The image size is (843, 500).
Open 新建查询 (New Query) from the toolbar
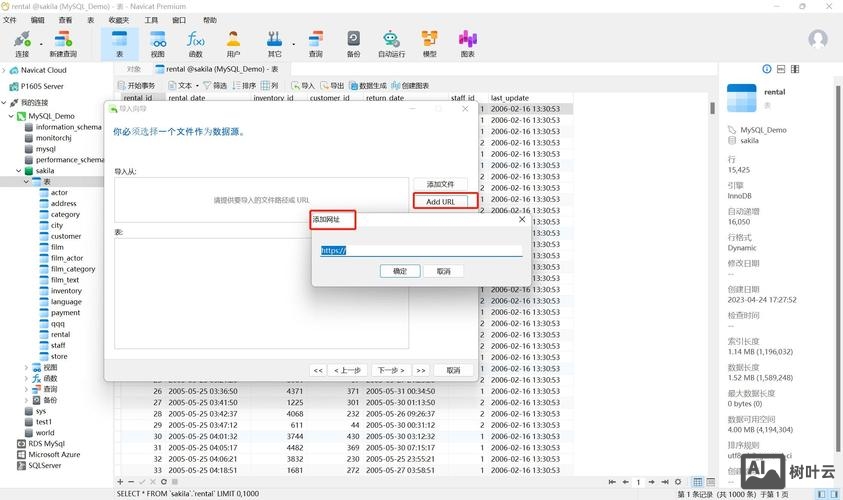point(63,42)
